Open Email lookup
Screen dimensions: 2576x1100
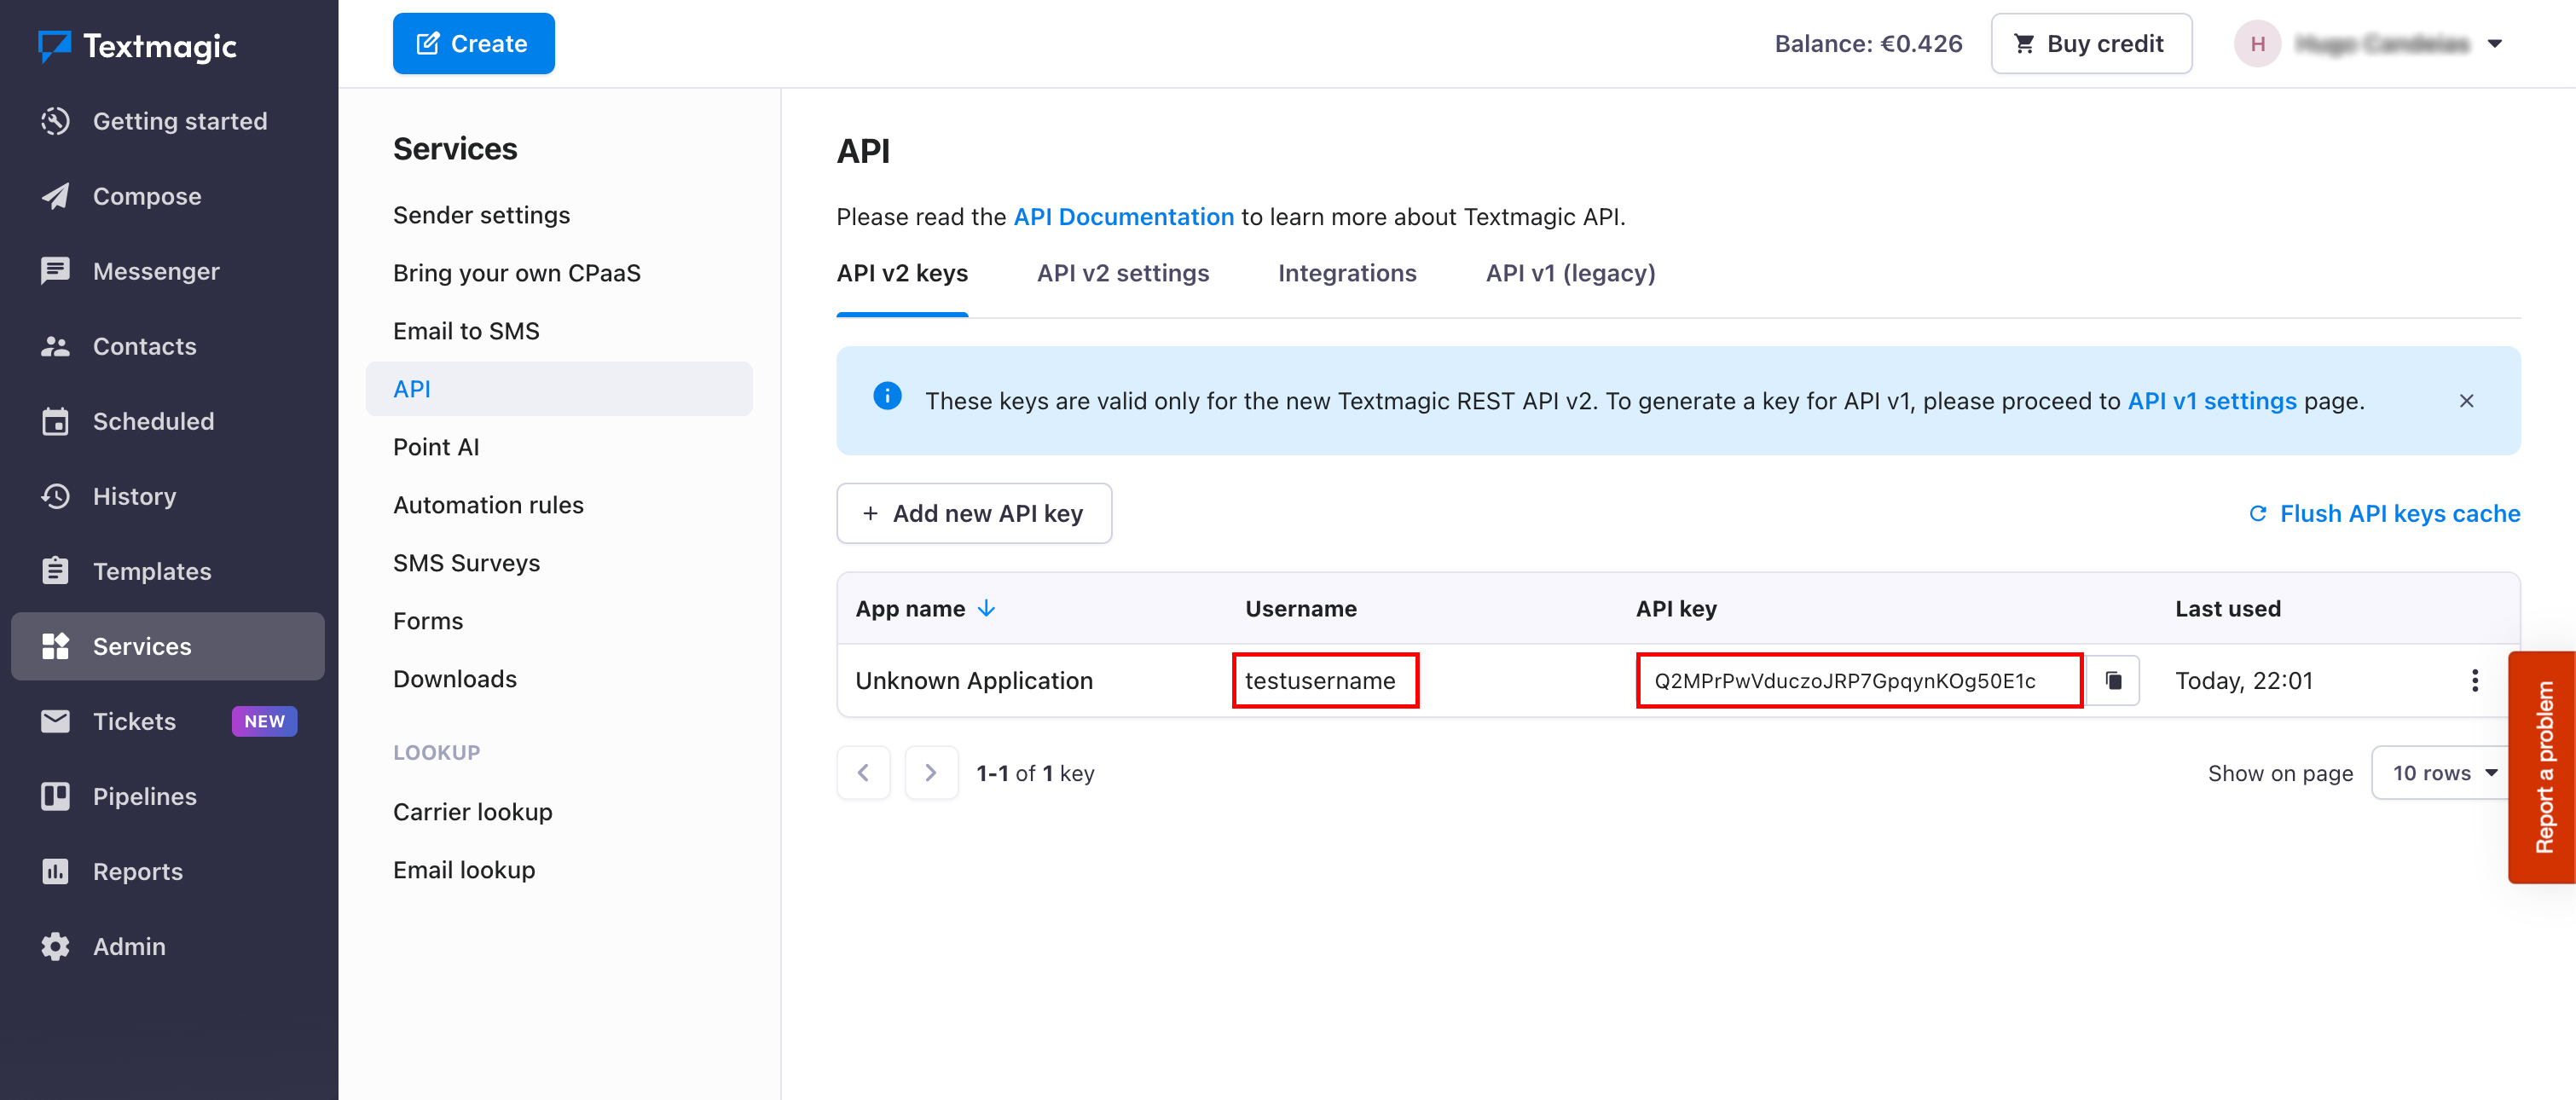pos(559,870)
